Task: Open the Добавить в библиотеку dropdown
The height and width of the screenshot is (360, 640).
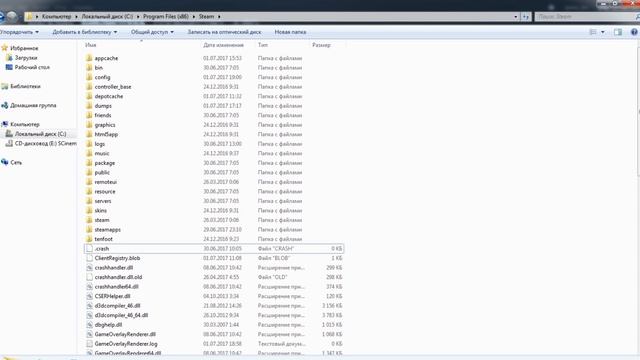Action: click(84, 32)
